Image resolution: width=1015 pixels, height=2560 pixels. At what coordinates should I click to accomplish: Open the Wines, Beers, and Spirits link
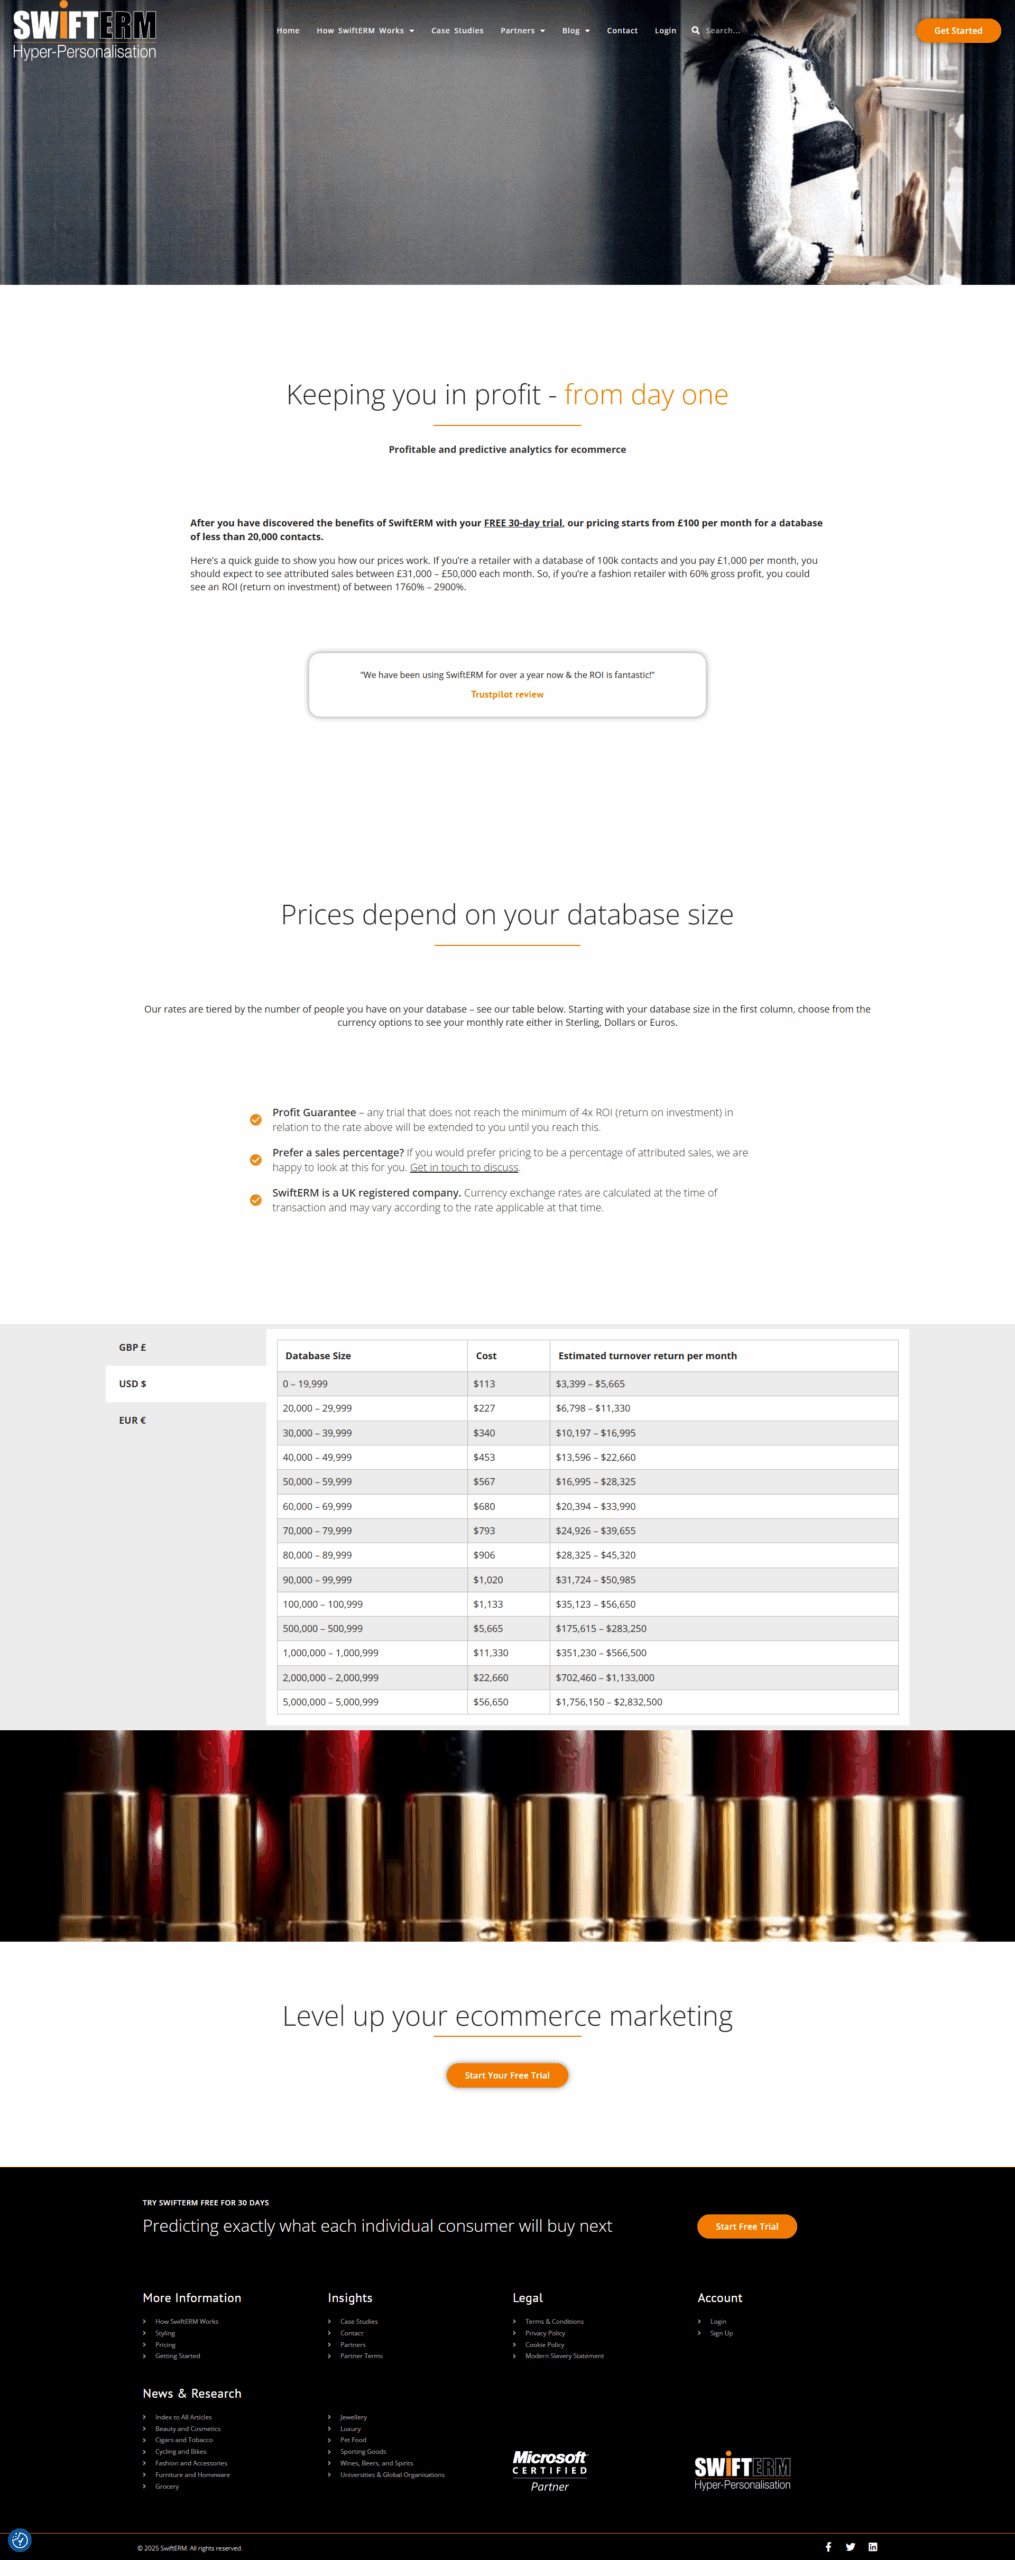point(376,2463)
